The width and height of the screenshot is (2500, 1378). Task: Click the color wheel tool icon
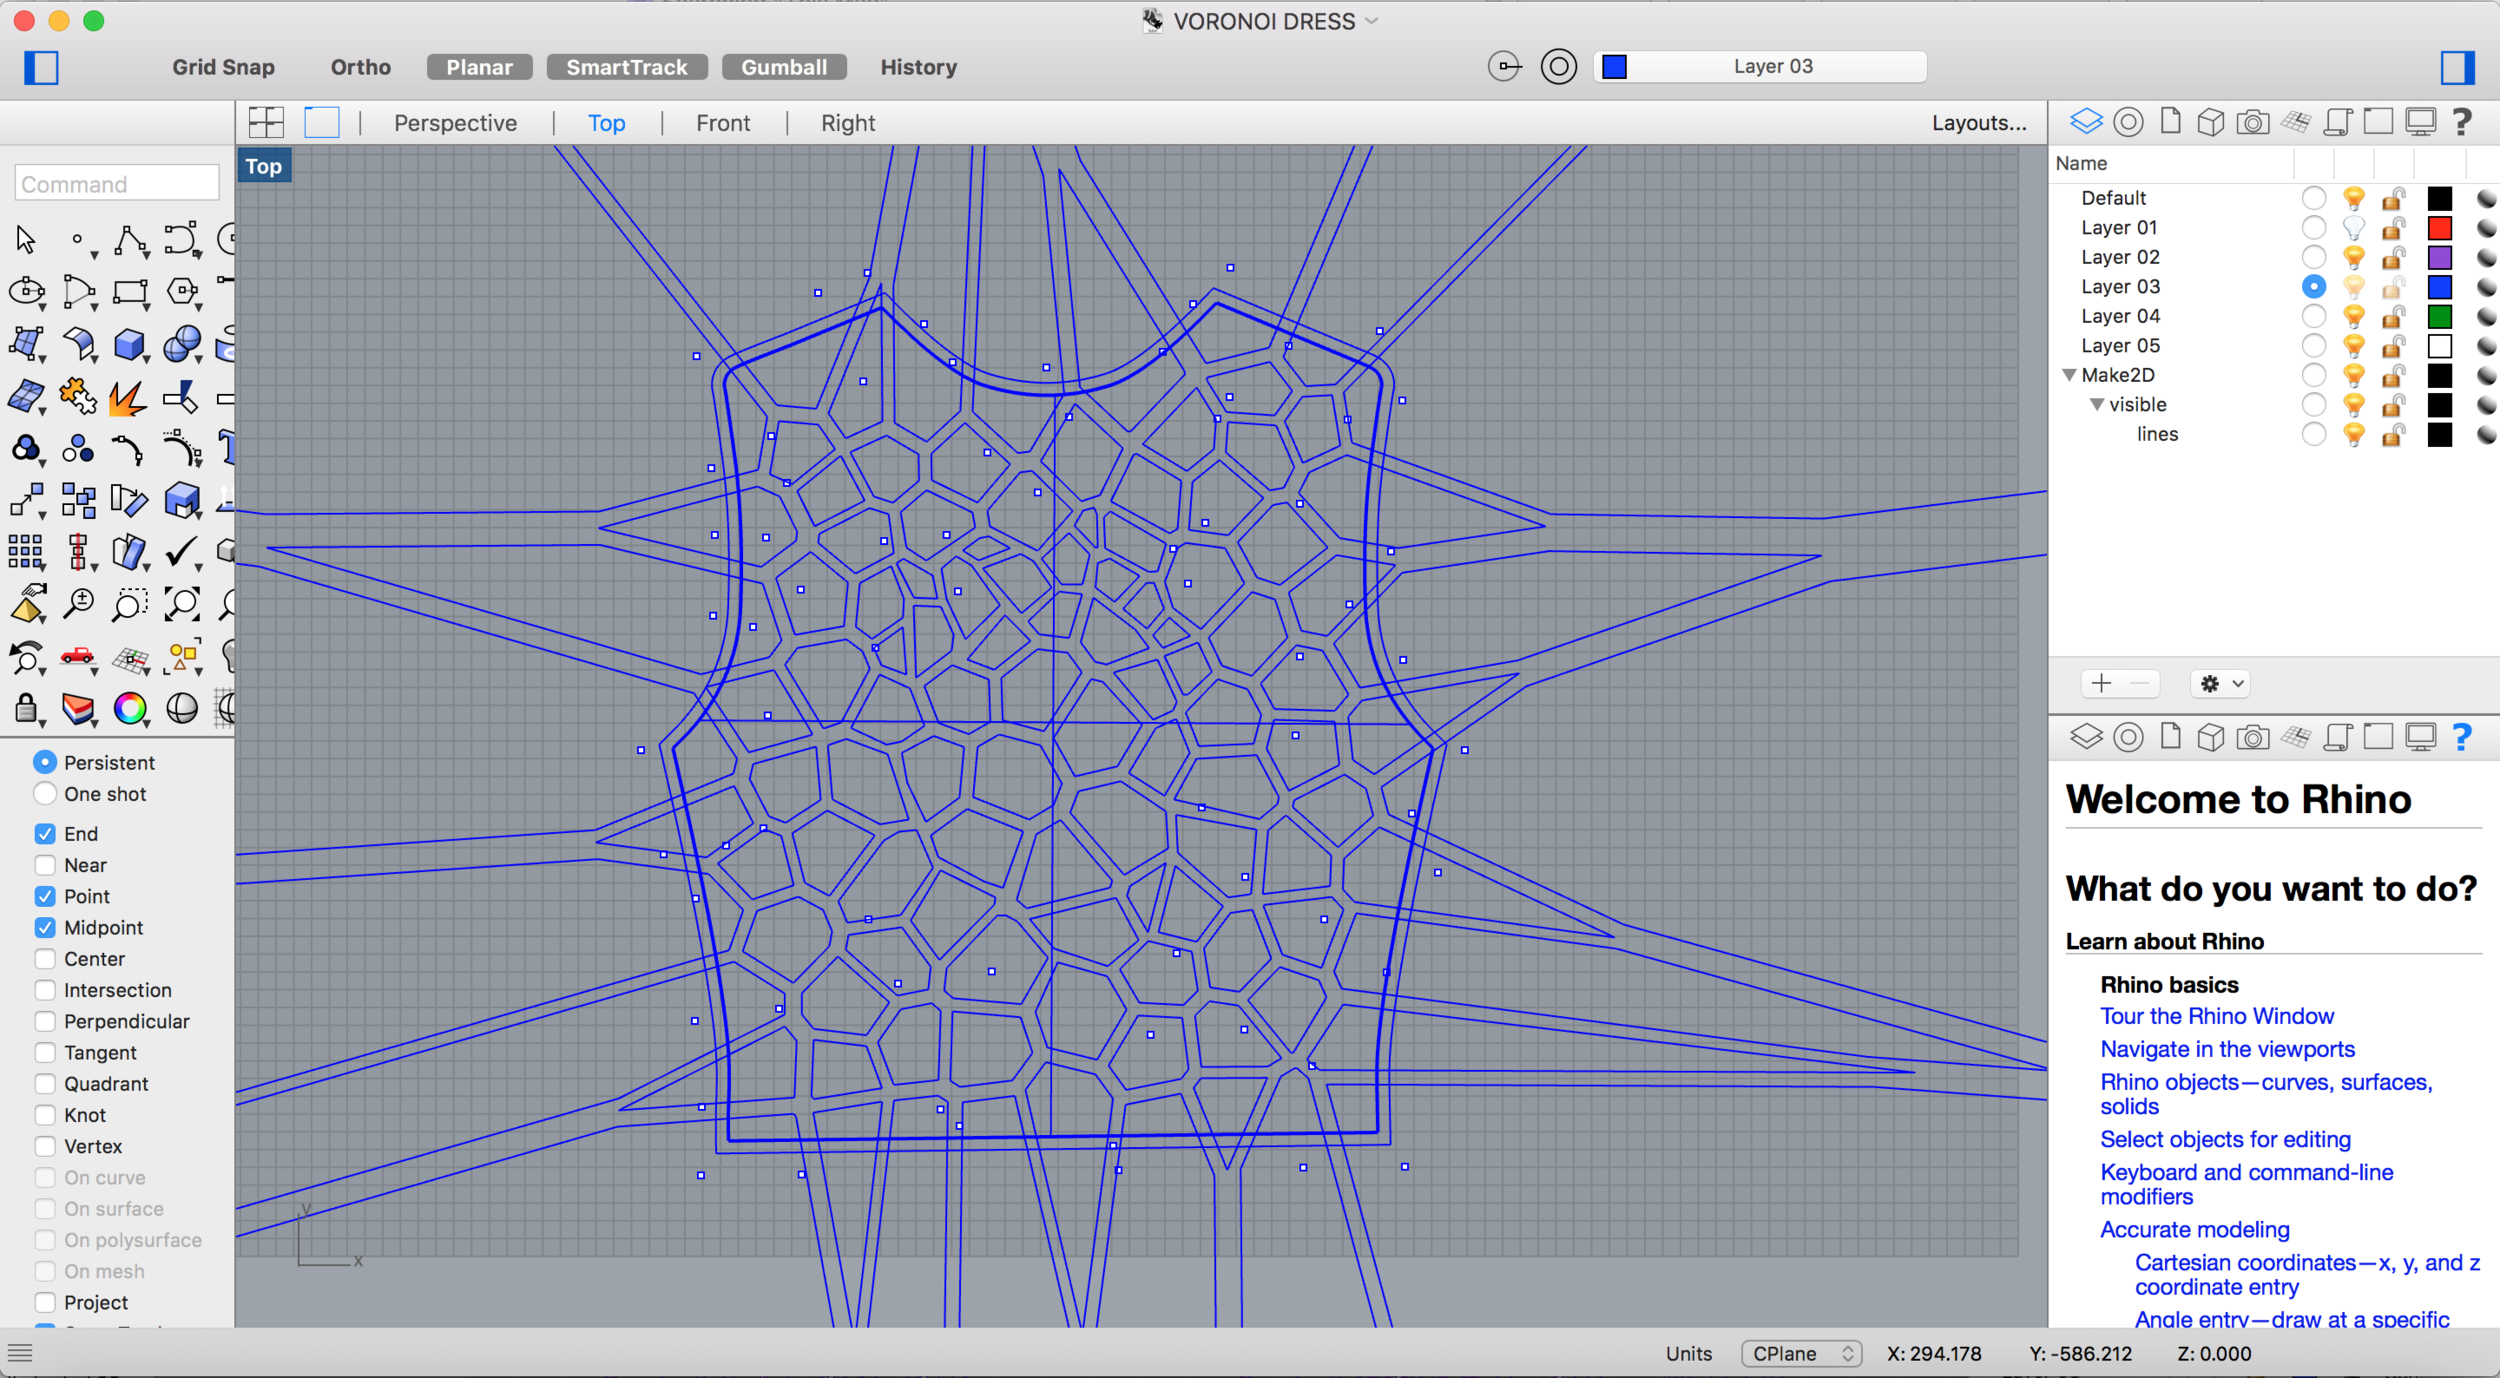pyautogui.click(x=130, y=709)
